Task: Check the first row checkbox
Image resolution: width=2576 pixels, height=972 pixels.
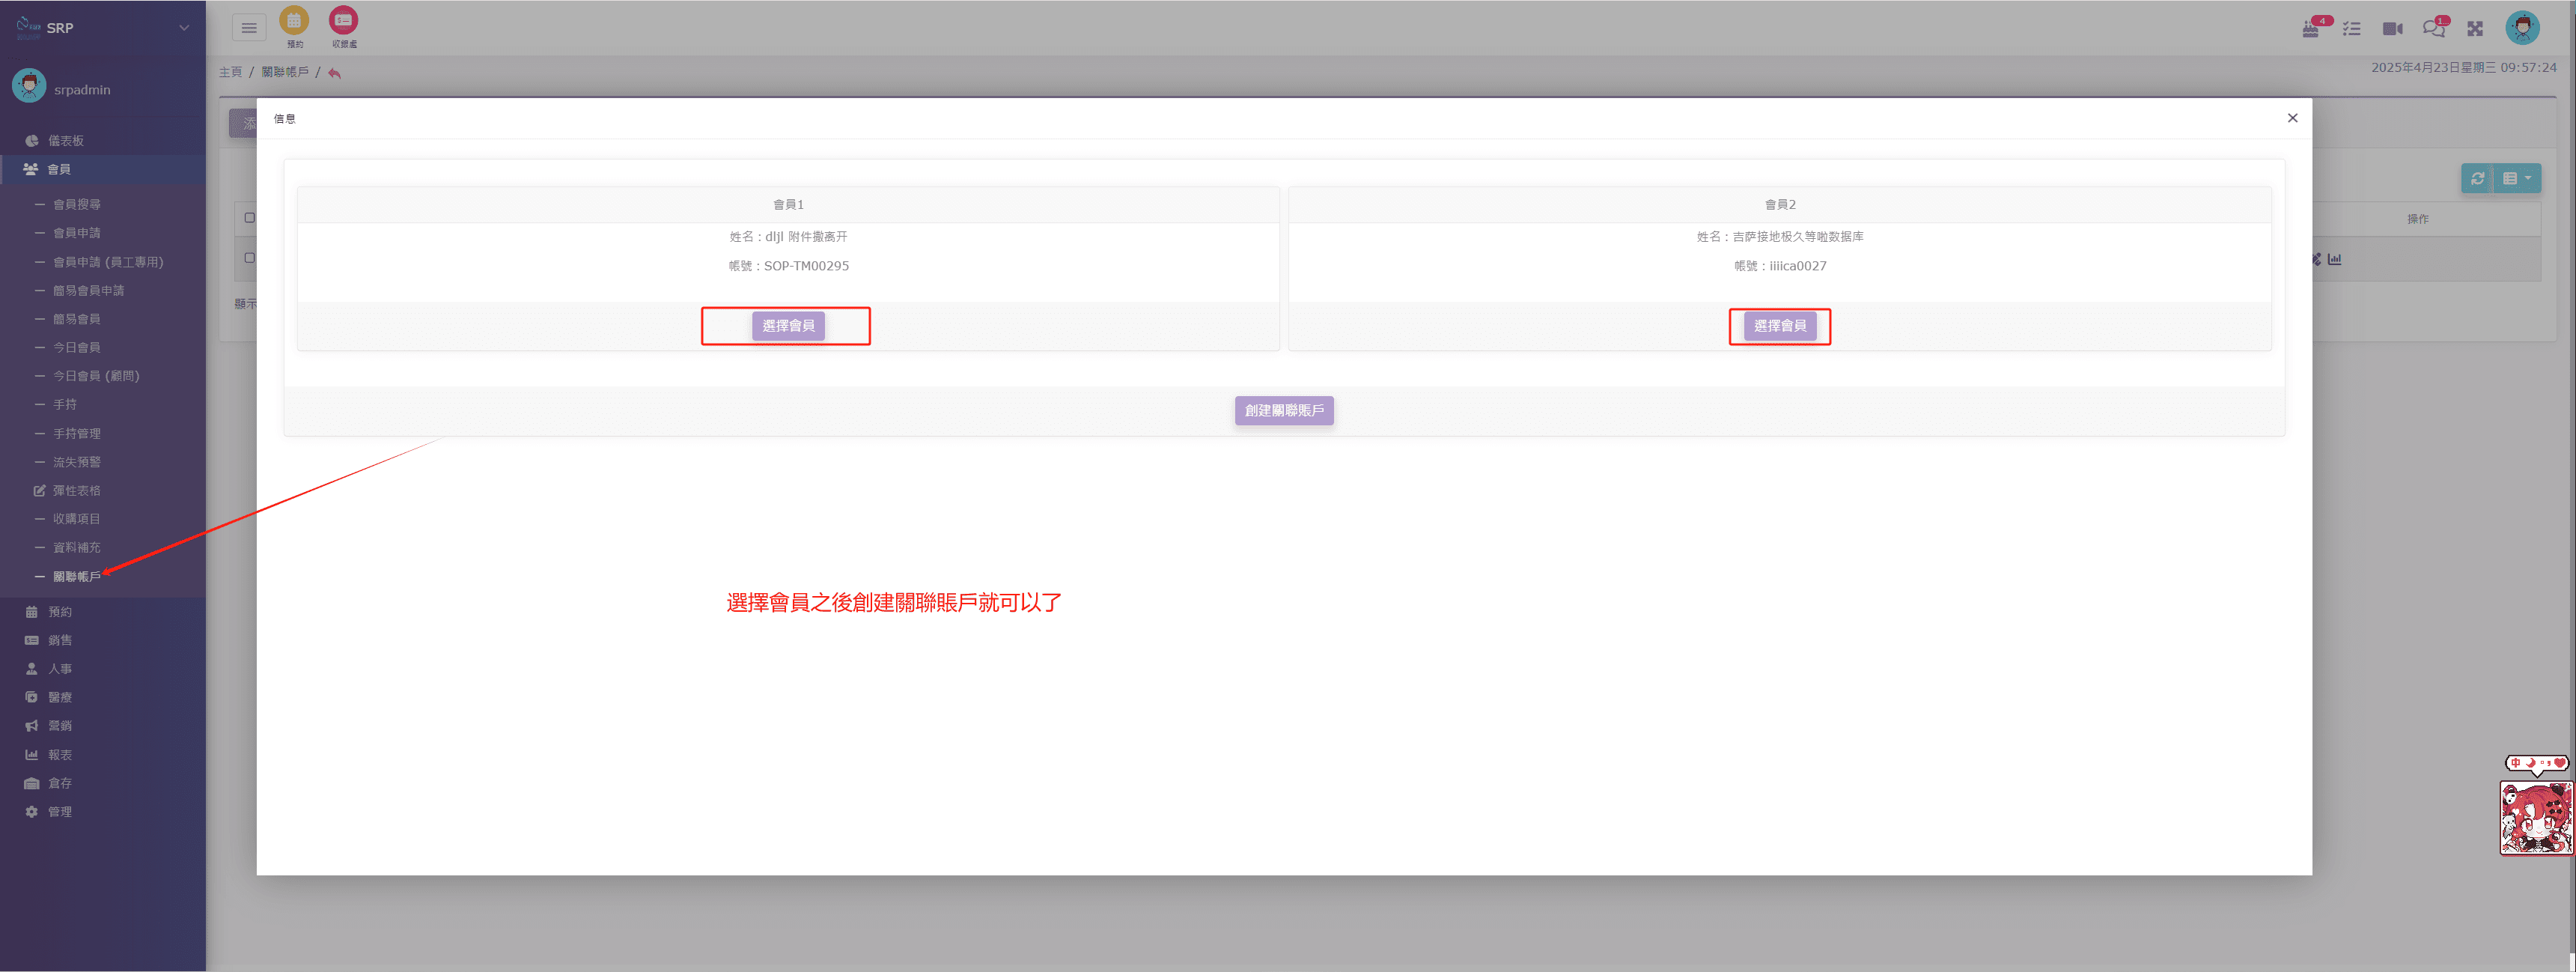Action: tap(250, 258)
